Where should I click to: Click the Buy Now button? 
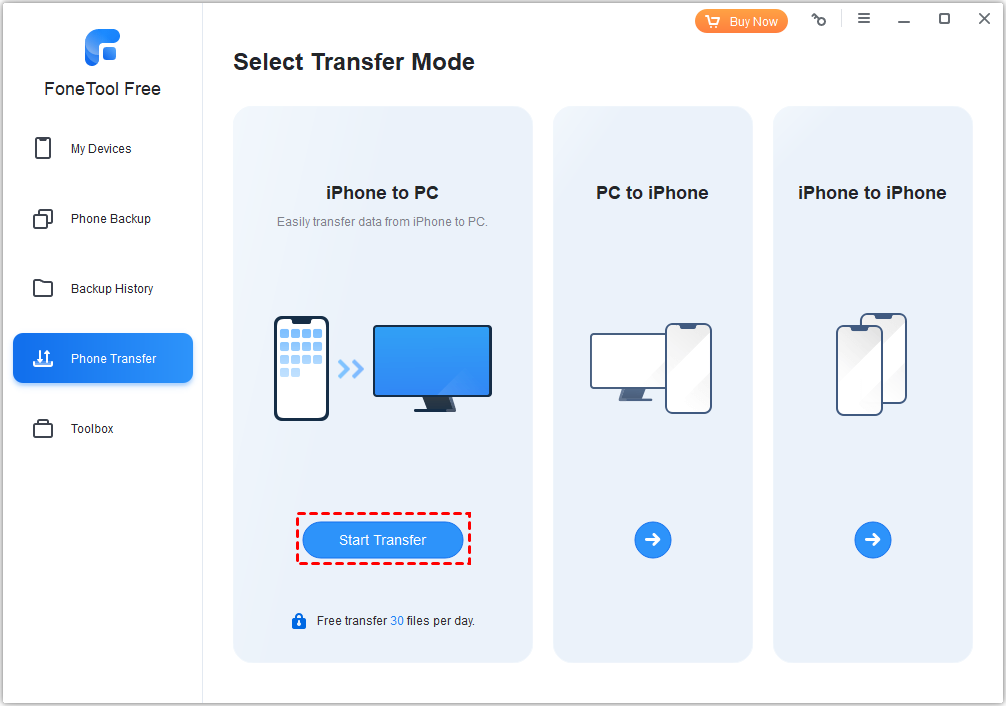click(741, 21)
